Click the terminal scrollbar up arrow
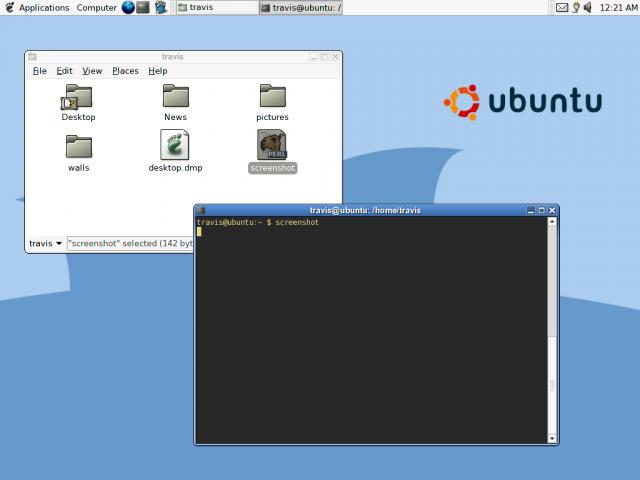The width and height of the screenshot is (640, 480). pyautogui.click(x=552, y=222)
